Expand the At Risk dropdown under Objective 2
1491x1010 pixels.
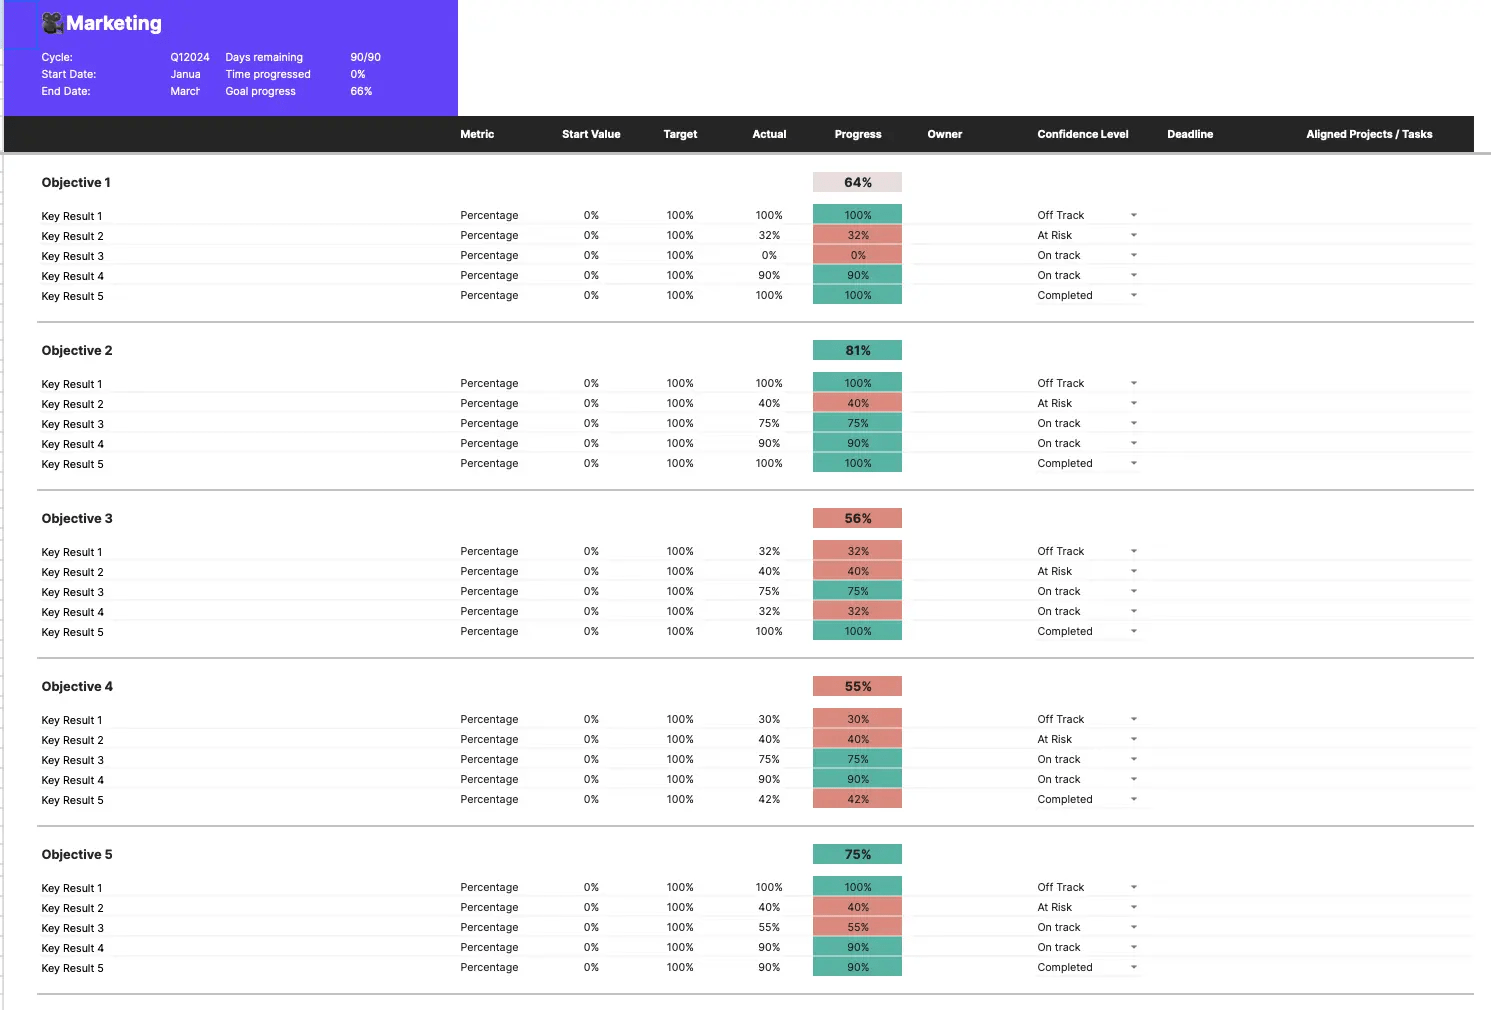(1133, 403)
